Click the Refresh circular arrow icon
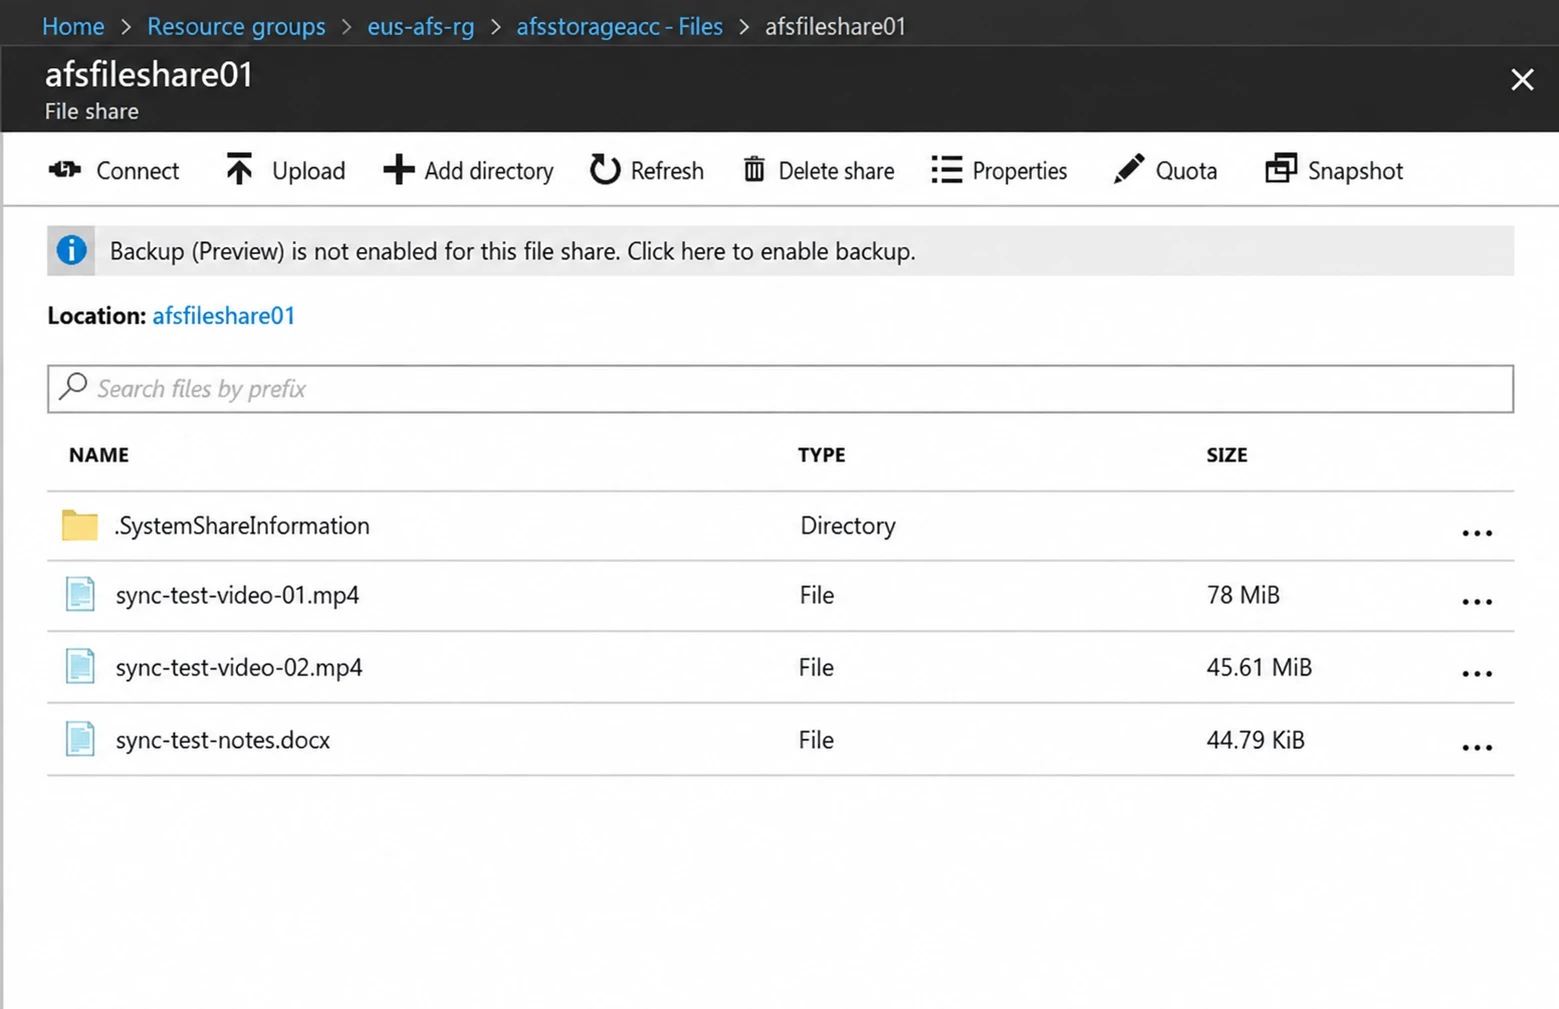The height and width of the screenshot is (1009, 1559). [605, 170]
